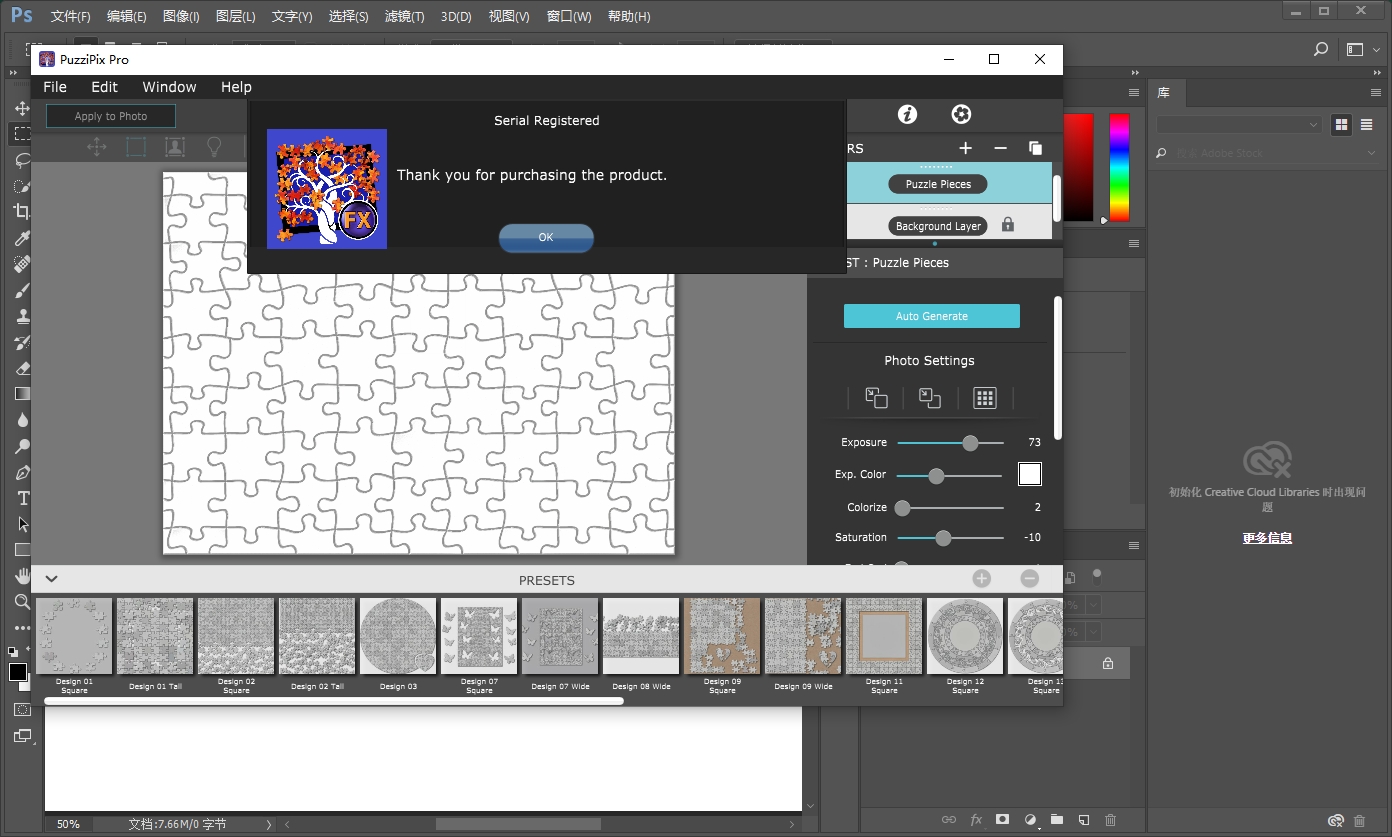The height and width of the screenshot is (837, 1392).
Task: Select the Dodge tool
Action: pos(22,446)
